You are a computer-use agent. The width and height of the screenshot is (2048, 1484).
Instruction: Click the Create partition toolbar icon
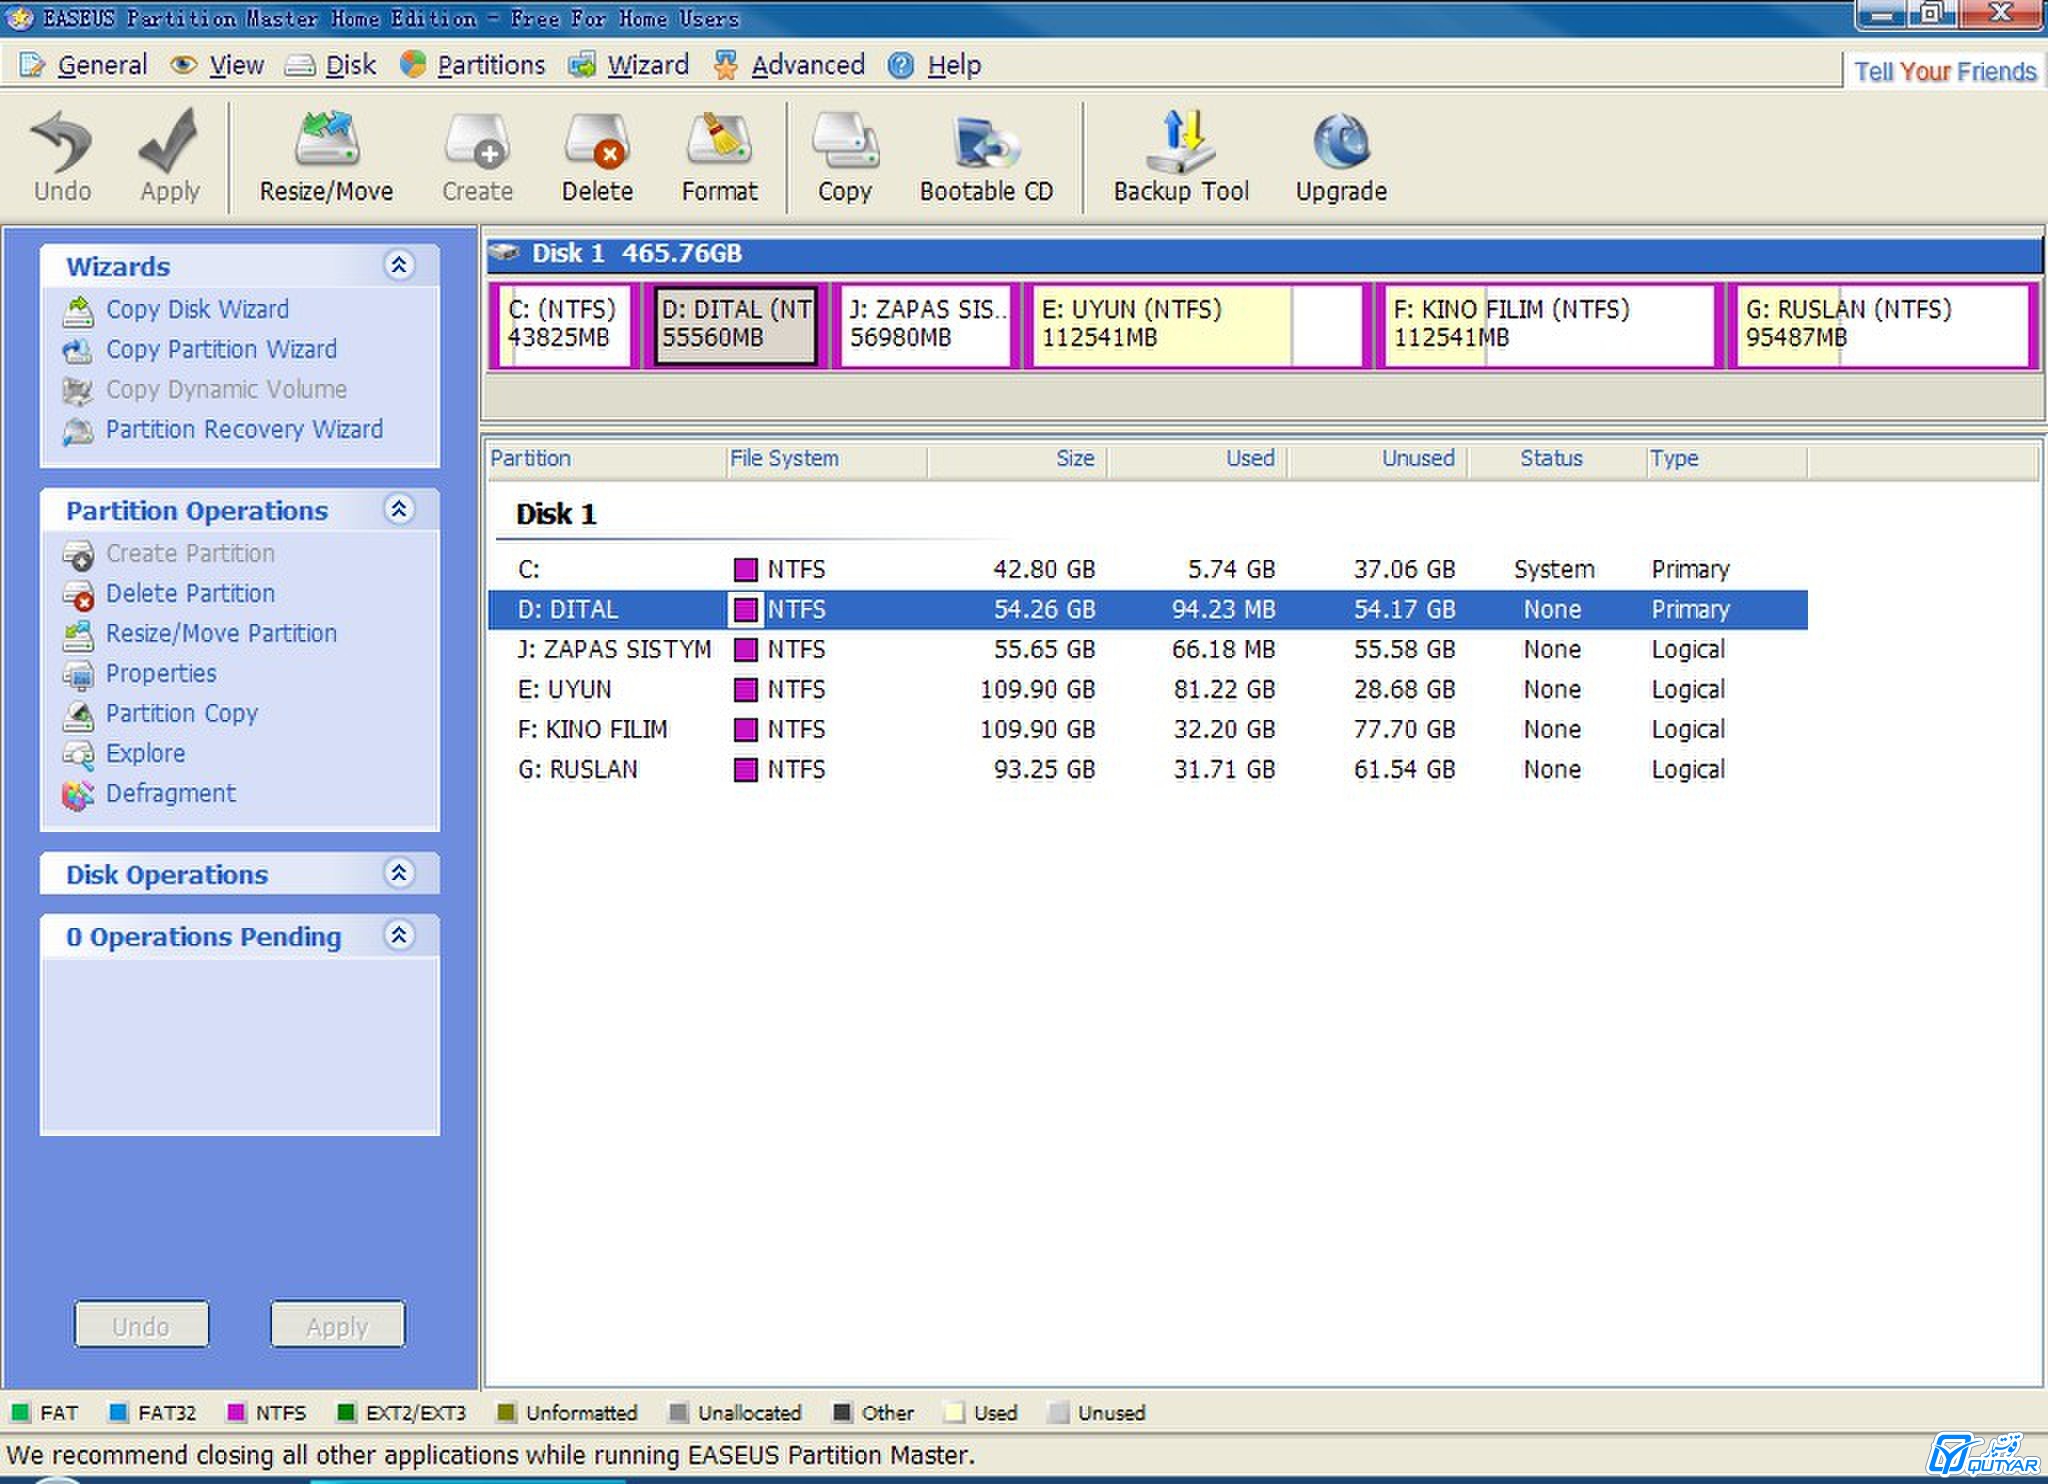477,157
